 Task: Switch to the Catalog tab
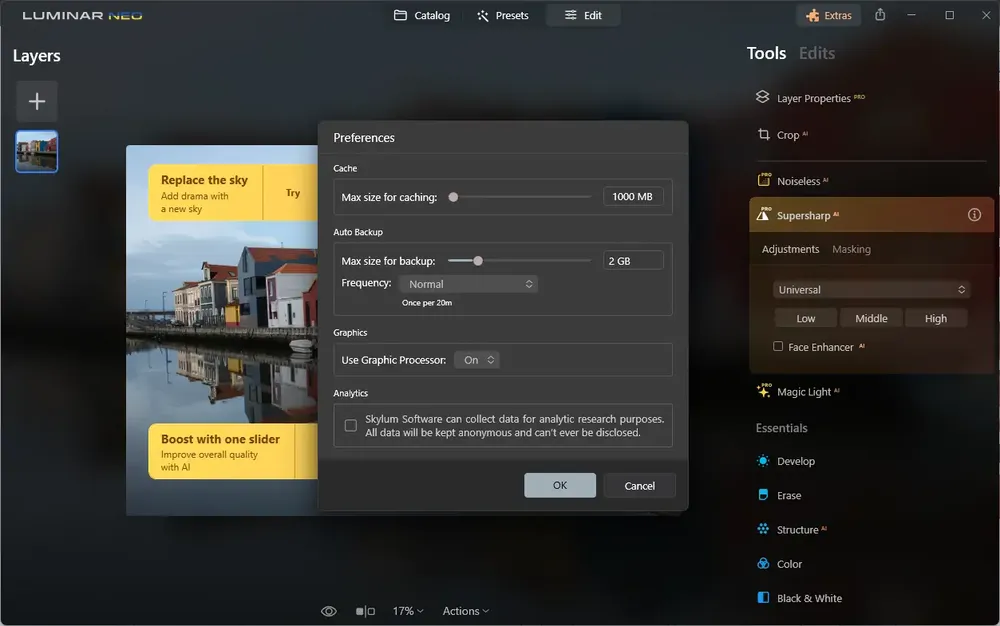[x=422, y=15]
